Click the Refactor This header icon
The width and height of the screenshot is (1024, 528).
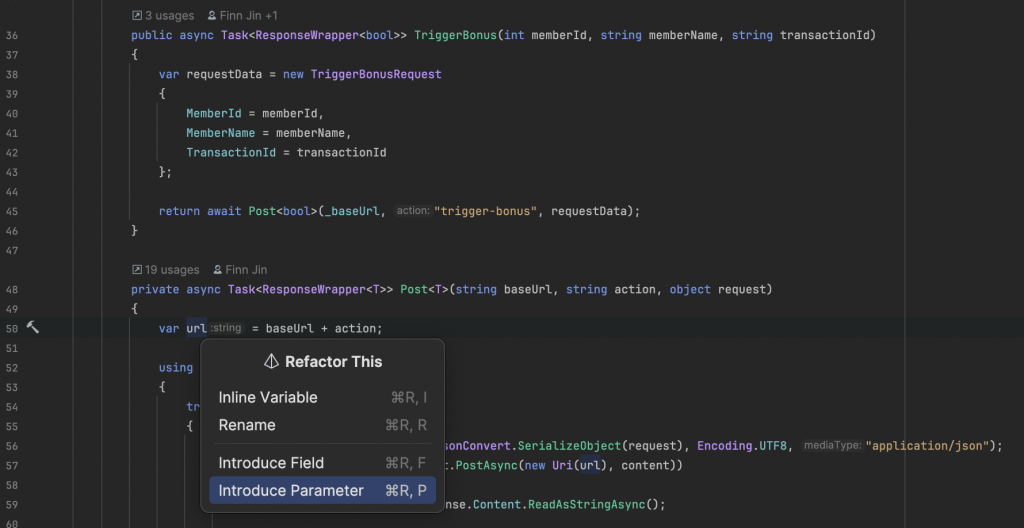271,361
